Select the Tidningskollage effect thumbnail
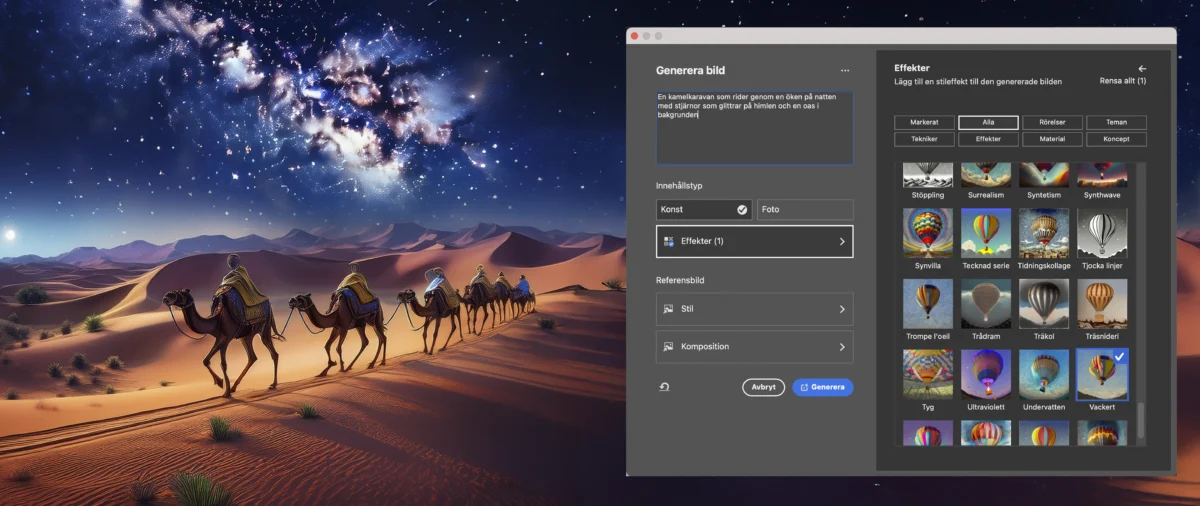The width and height of the screenshot is (1200, 506). [1044, 233]
